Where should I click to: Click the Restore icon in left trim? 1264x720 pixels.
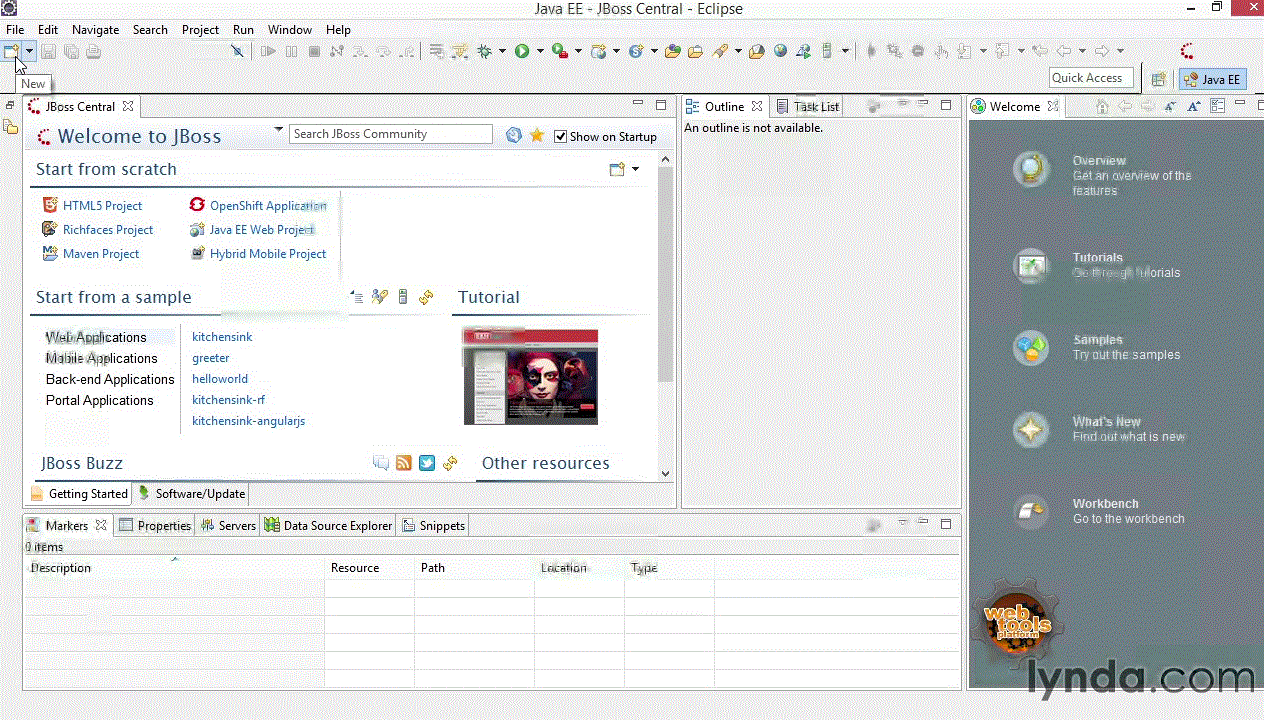pos(10,105)
